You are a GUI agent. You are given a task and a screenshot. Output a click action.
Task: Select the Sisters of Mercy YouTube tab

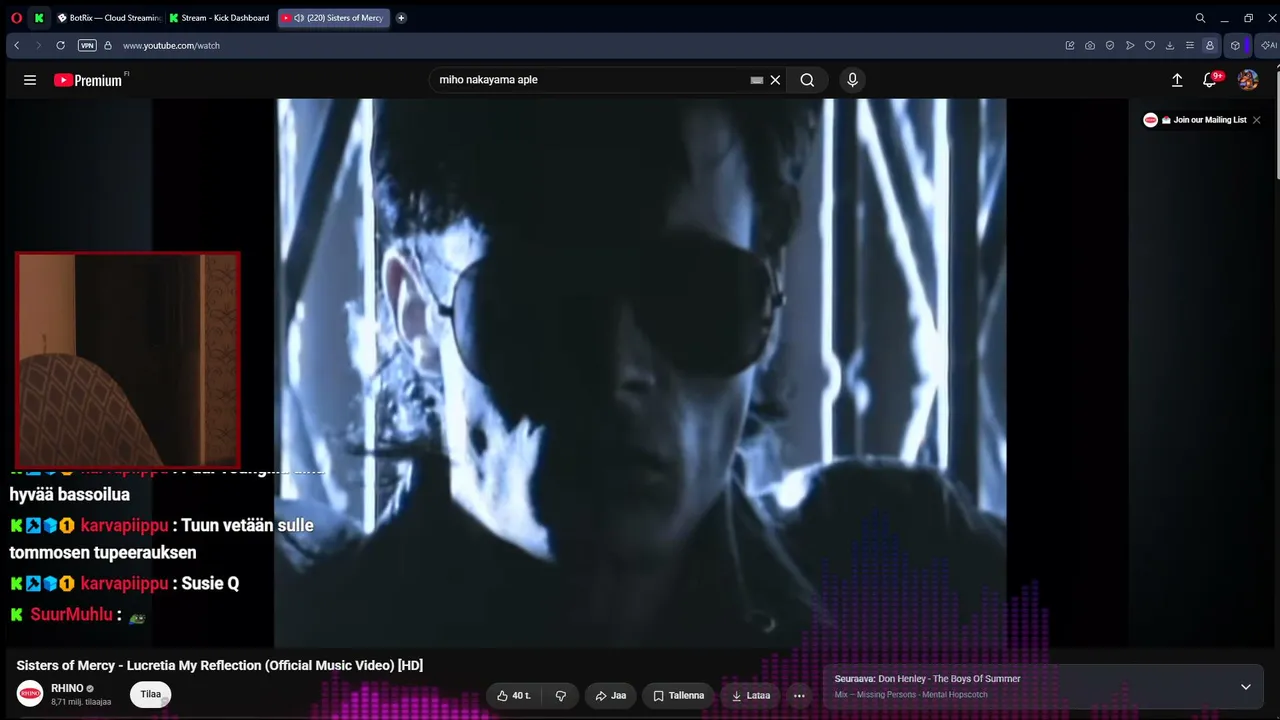coord(334,18)
